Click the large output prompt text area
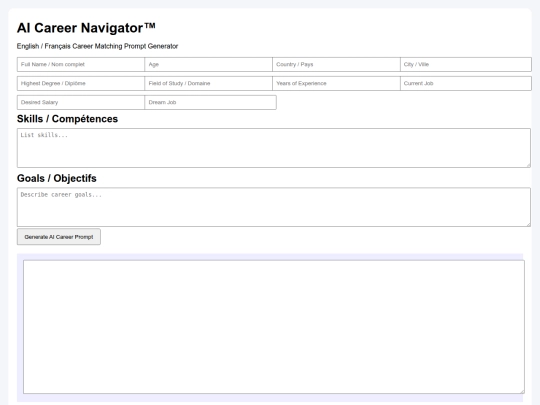Image resolution: width=540 pixels, height=405 pixels. [274, 327]
